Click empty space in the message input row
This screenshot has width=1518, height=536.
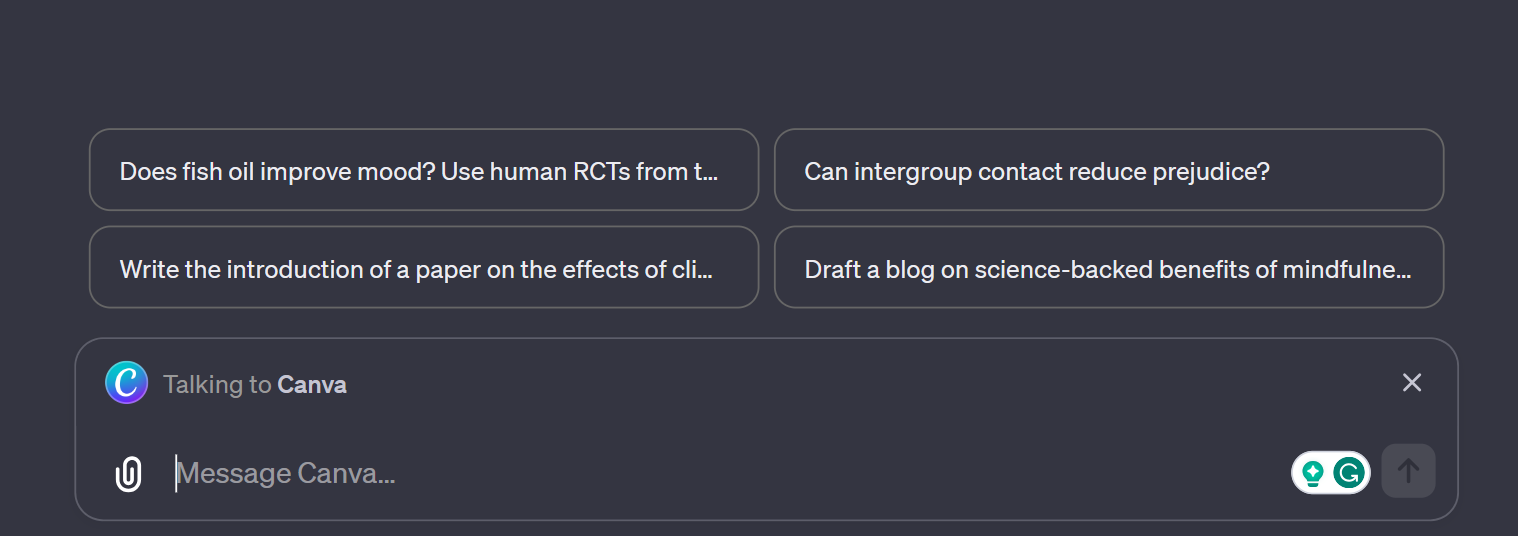[850, 473]
